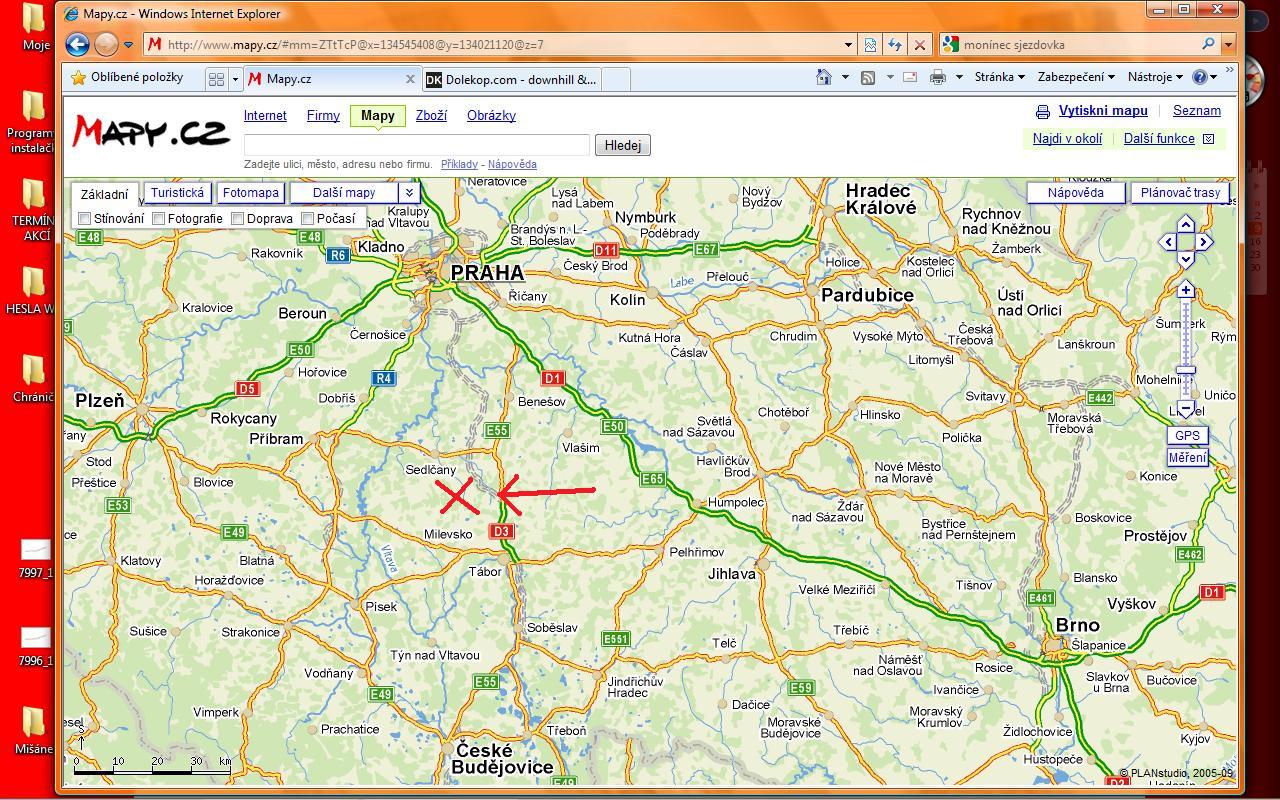Click the search magnifier icon
Screen dimensions: 1280x800
(x=1208, y=44)
